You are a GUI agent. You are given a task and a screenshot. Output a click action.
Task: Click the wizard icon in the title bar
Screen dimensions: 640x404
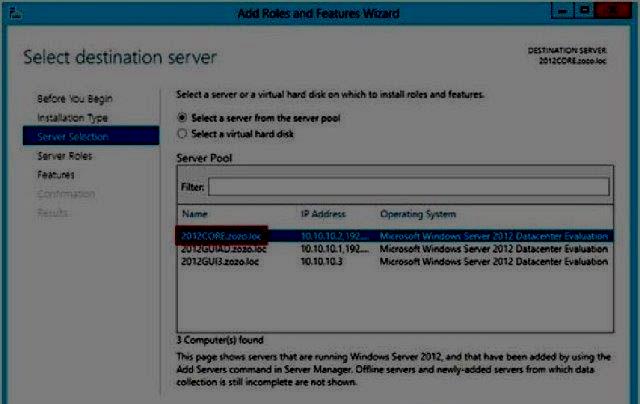point(16,13)
